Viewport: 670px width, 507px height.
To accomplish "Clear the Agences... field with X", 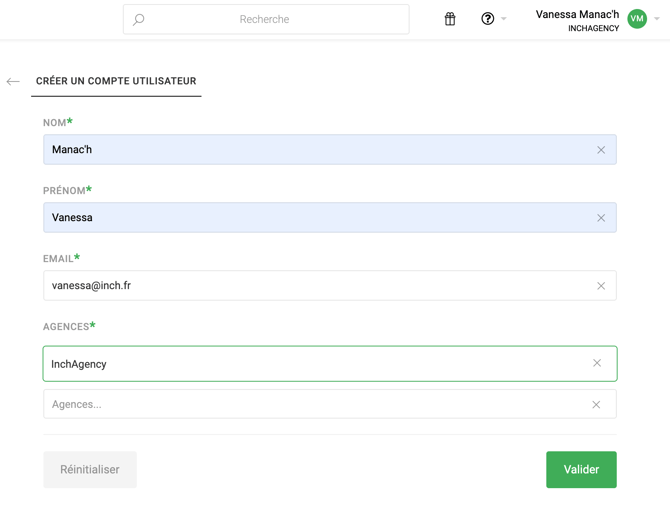I will (596, 405).
